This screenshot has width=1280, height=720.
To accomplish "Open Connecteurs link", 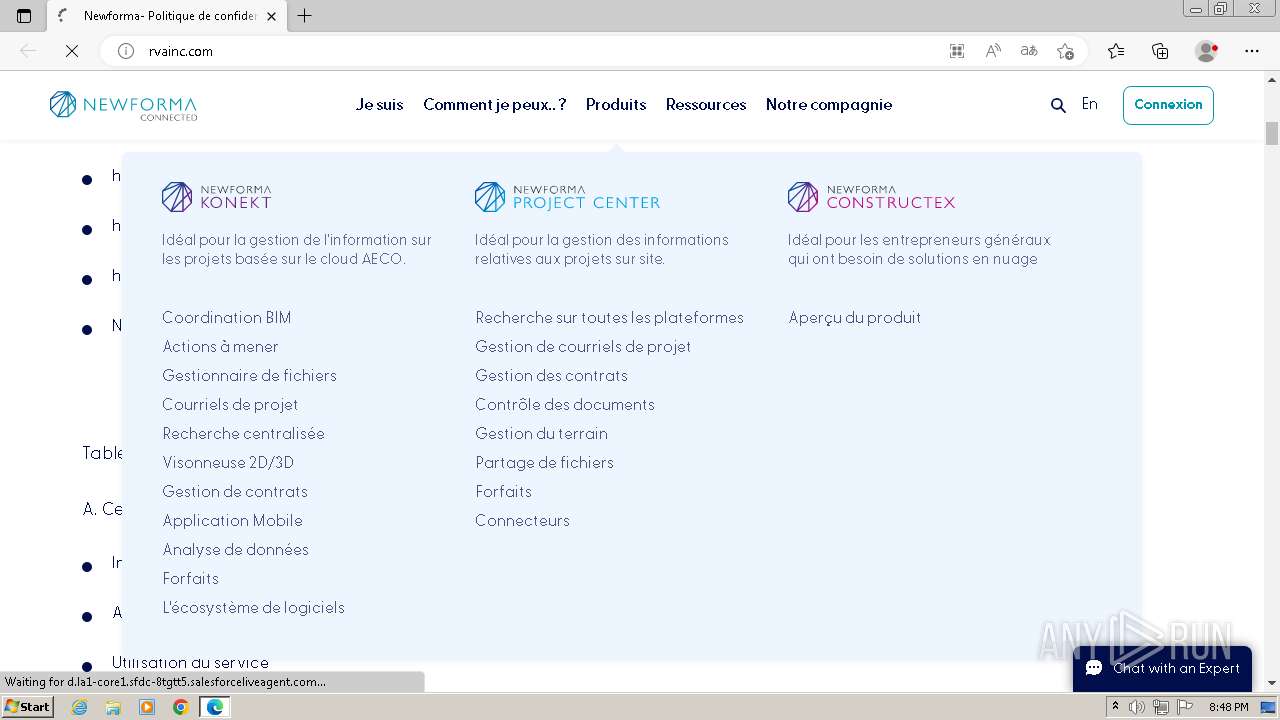I will click(523, 520).
